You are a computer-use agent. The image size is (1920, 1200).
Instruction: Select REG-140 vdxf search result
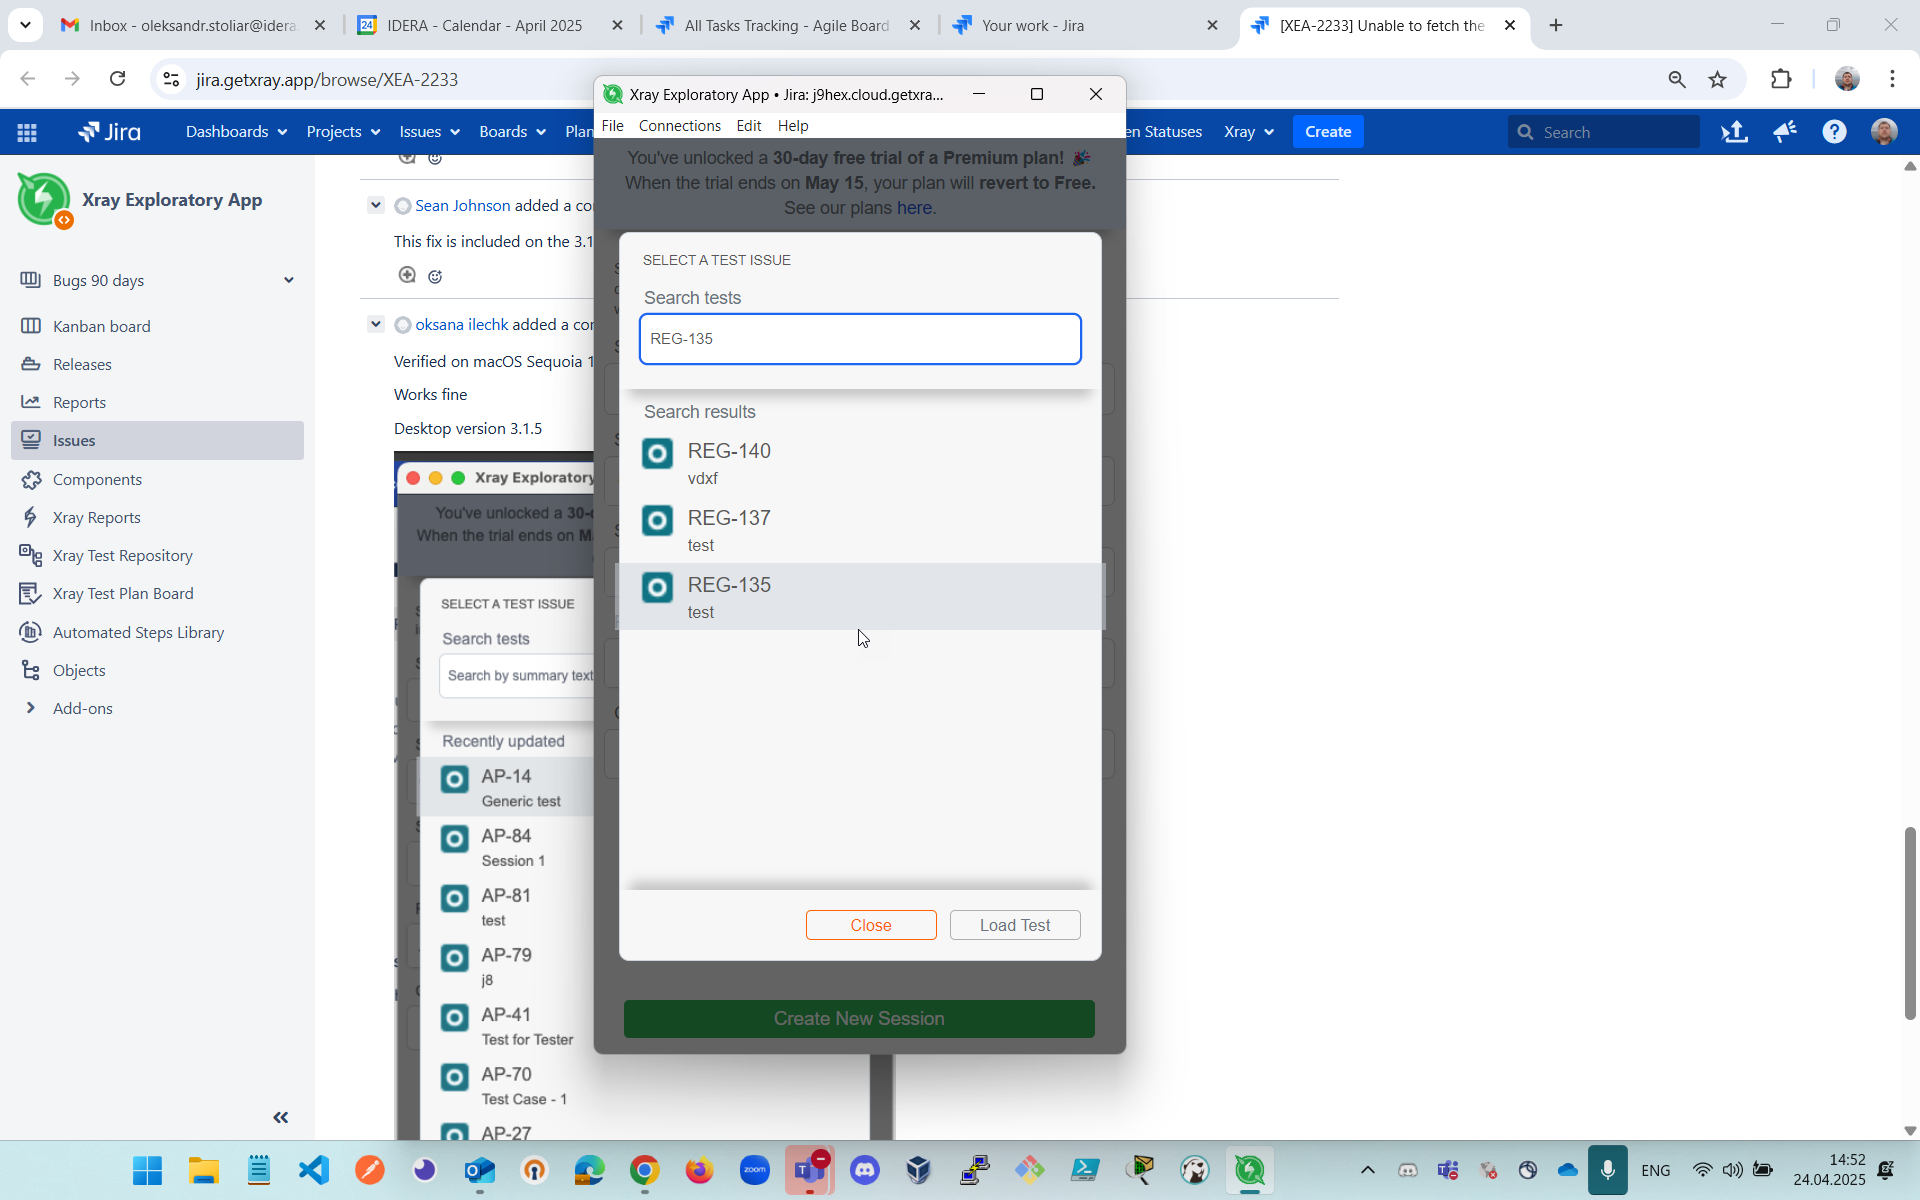tap(860, 463)
